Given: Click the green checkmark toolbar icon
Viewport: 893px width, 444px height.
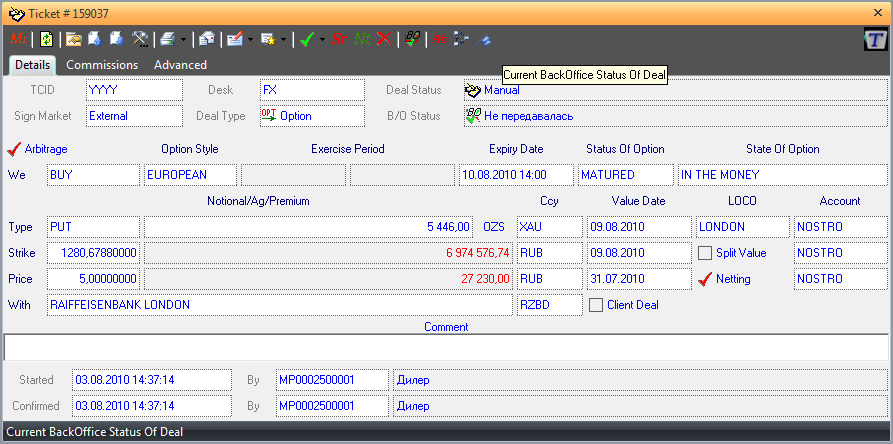Looking at the screenshot, I should (307, 39).
